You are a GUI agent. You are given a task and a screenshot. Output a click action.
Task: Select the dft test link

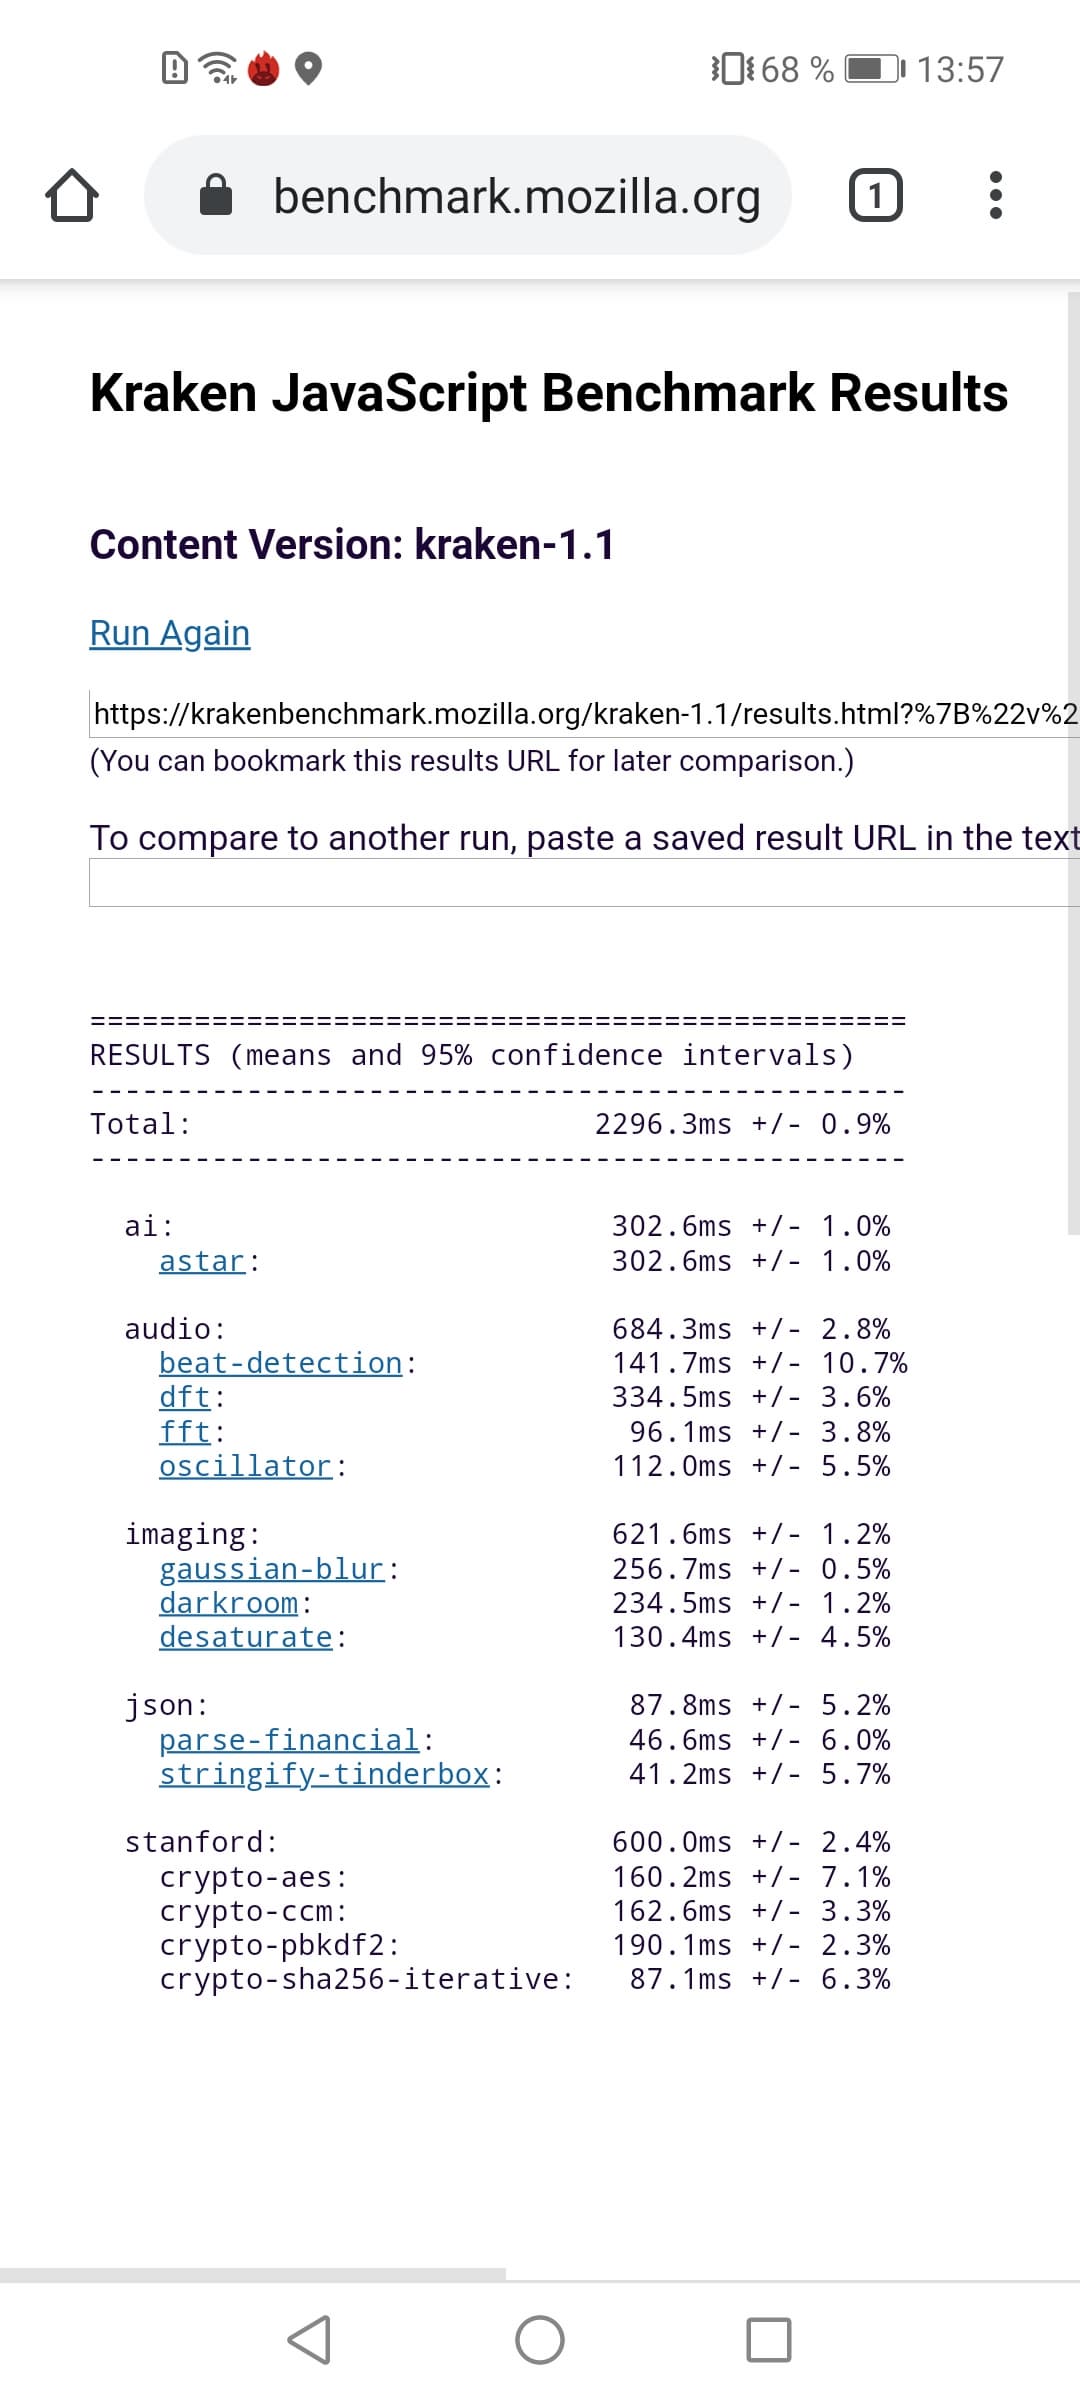(x=185, y=1397)
